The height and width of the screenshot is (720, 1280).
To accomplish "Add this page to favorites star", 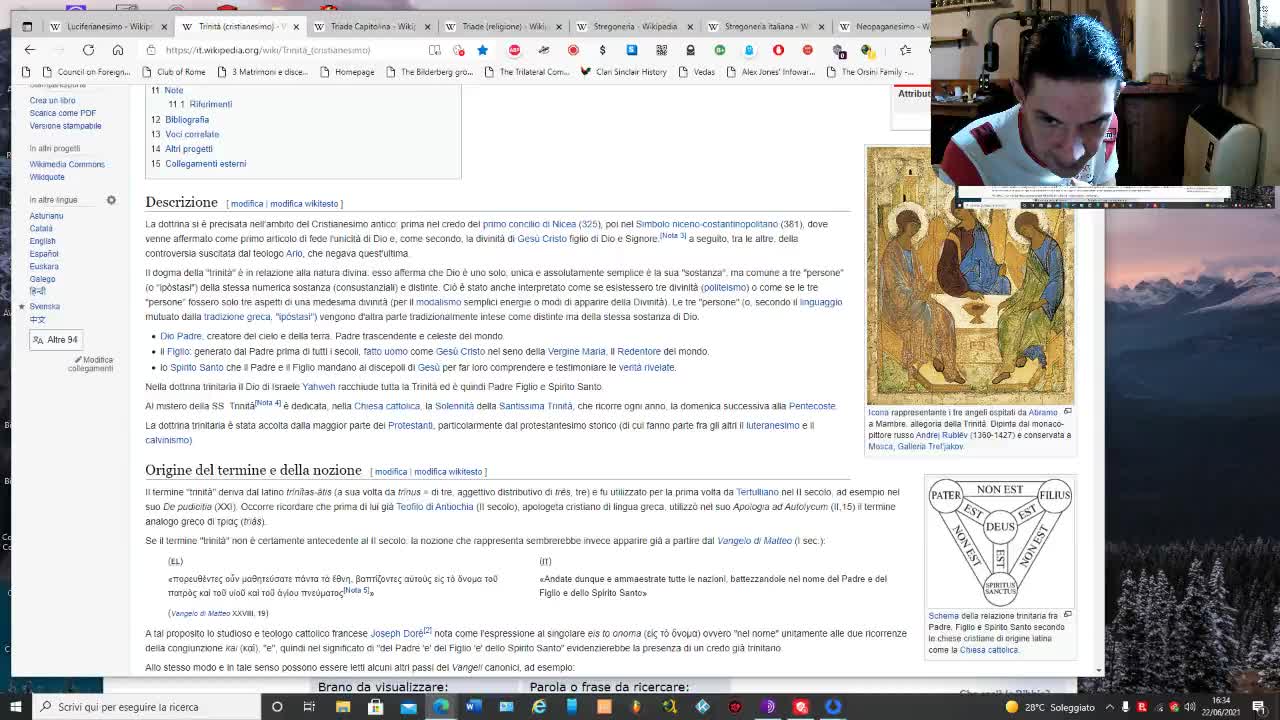I will pos(482,50).
